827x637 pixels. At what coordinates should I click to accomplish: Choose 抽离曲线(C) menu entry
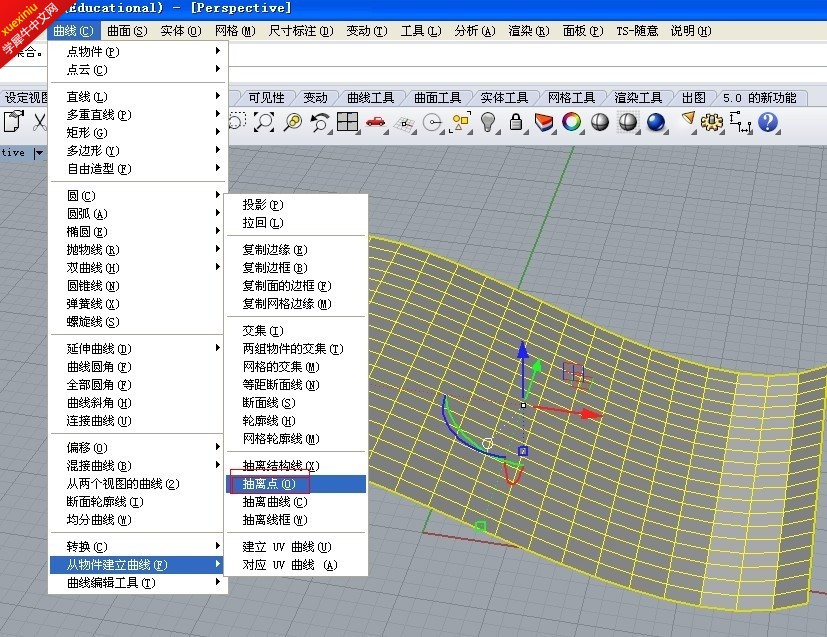tap(296, 501)
